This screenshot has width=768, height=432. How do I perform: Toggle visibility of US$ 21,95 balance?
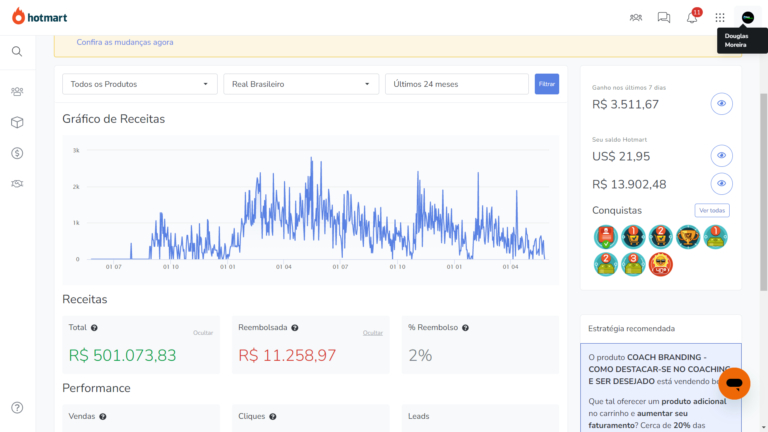click(x=721, y=155)
